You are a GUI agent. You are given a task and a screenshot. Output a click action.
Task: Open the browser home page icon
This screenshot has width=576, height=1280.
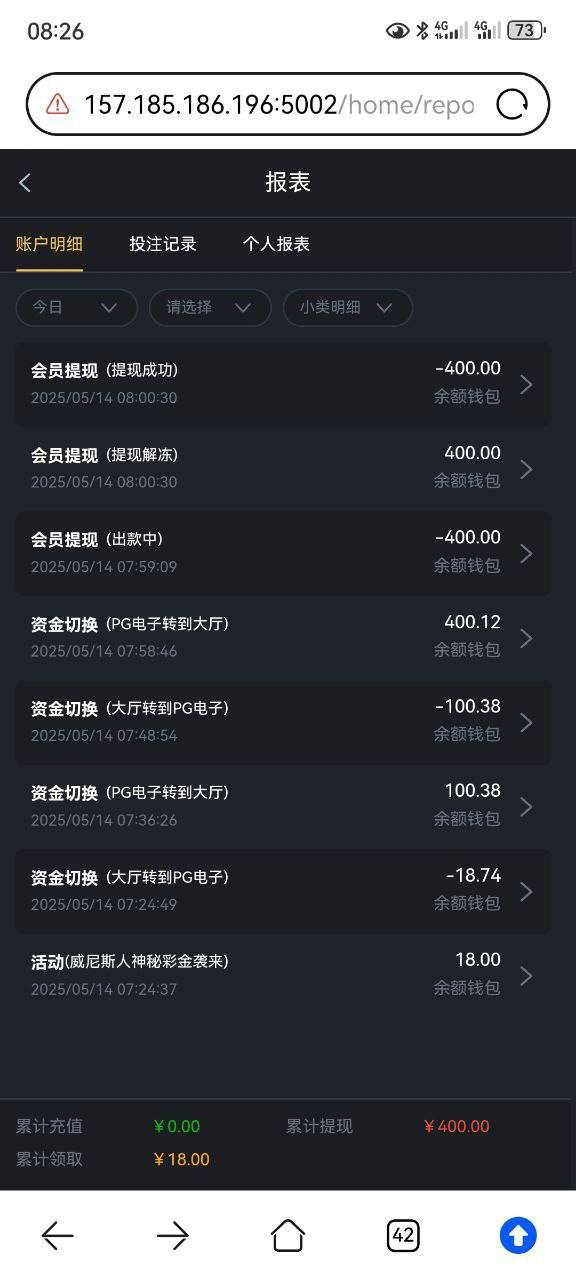coord(288,1236)
